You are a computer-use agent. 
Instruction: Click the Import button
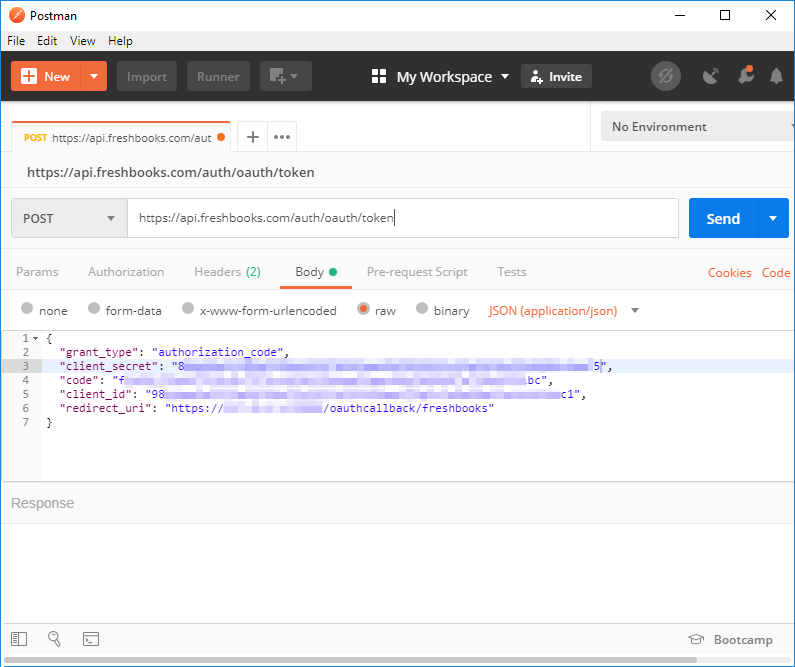click(x=147, y=76)
